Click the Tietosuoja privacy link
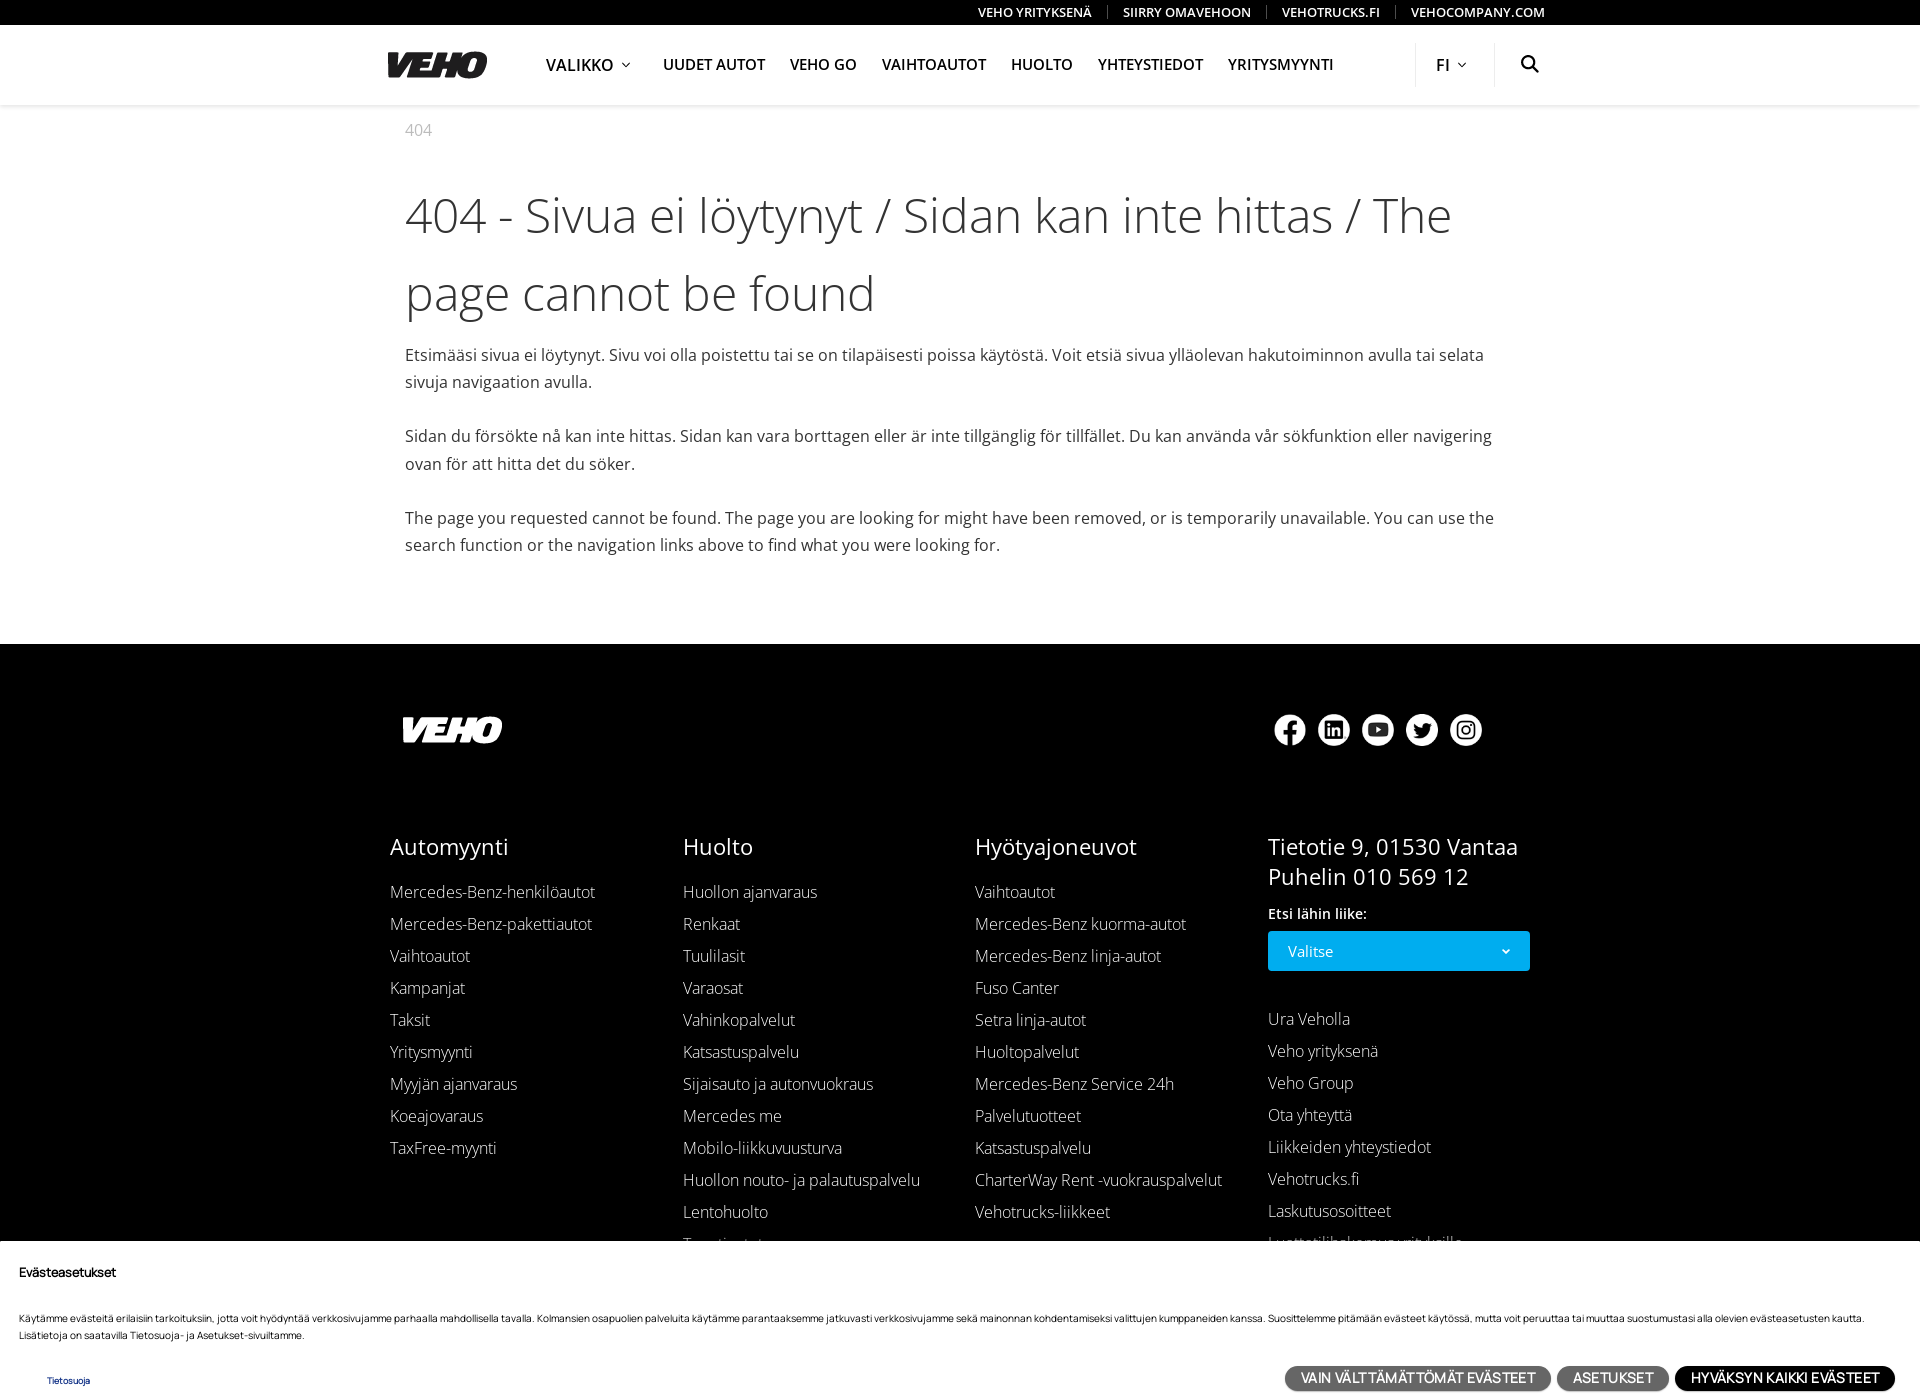Viewport: 1920px width, 1400px height. pos(67,1381)
